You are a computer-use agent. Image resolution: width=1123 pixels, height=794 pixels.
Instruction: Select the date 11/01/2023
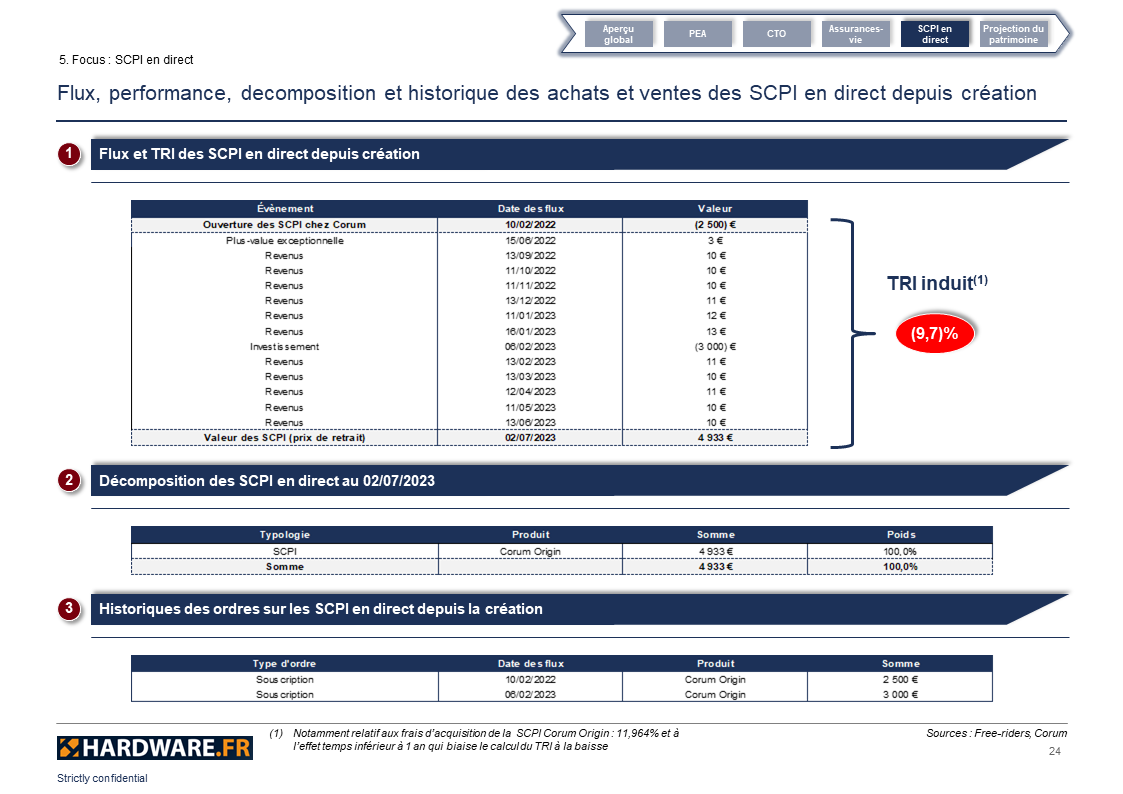point(530,316)
